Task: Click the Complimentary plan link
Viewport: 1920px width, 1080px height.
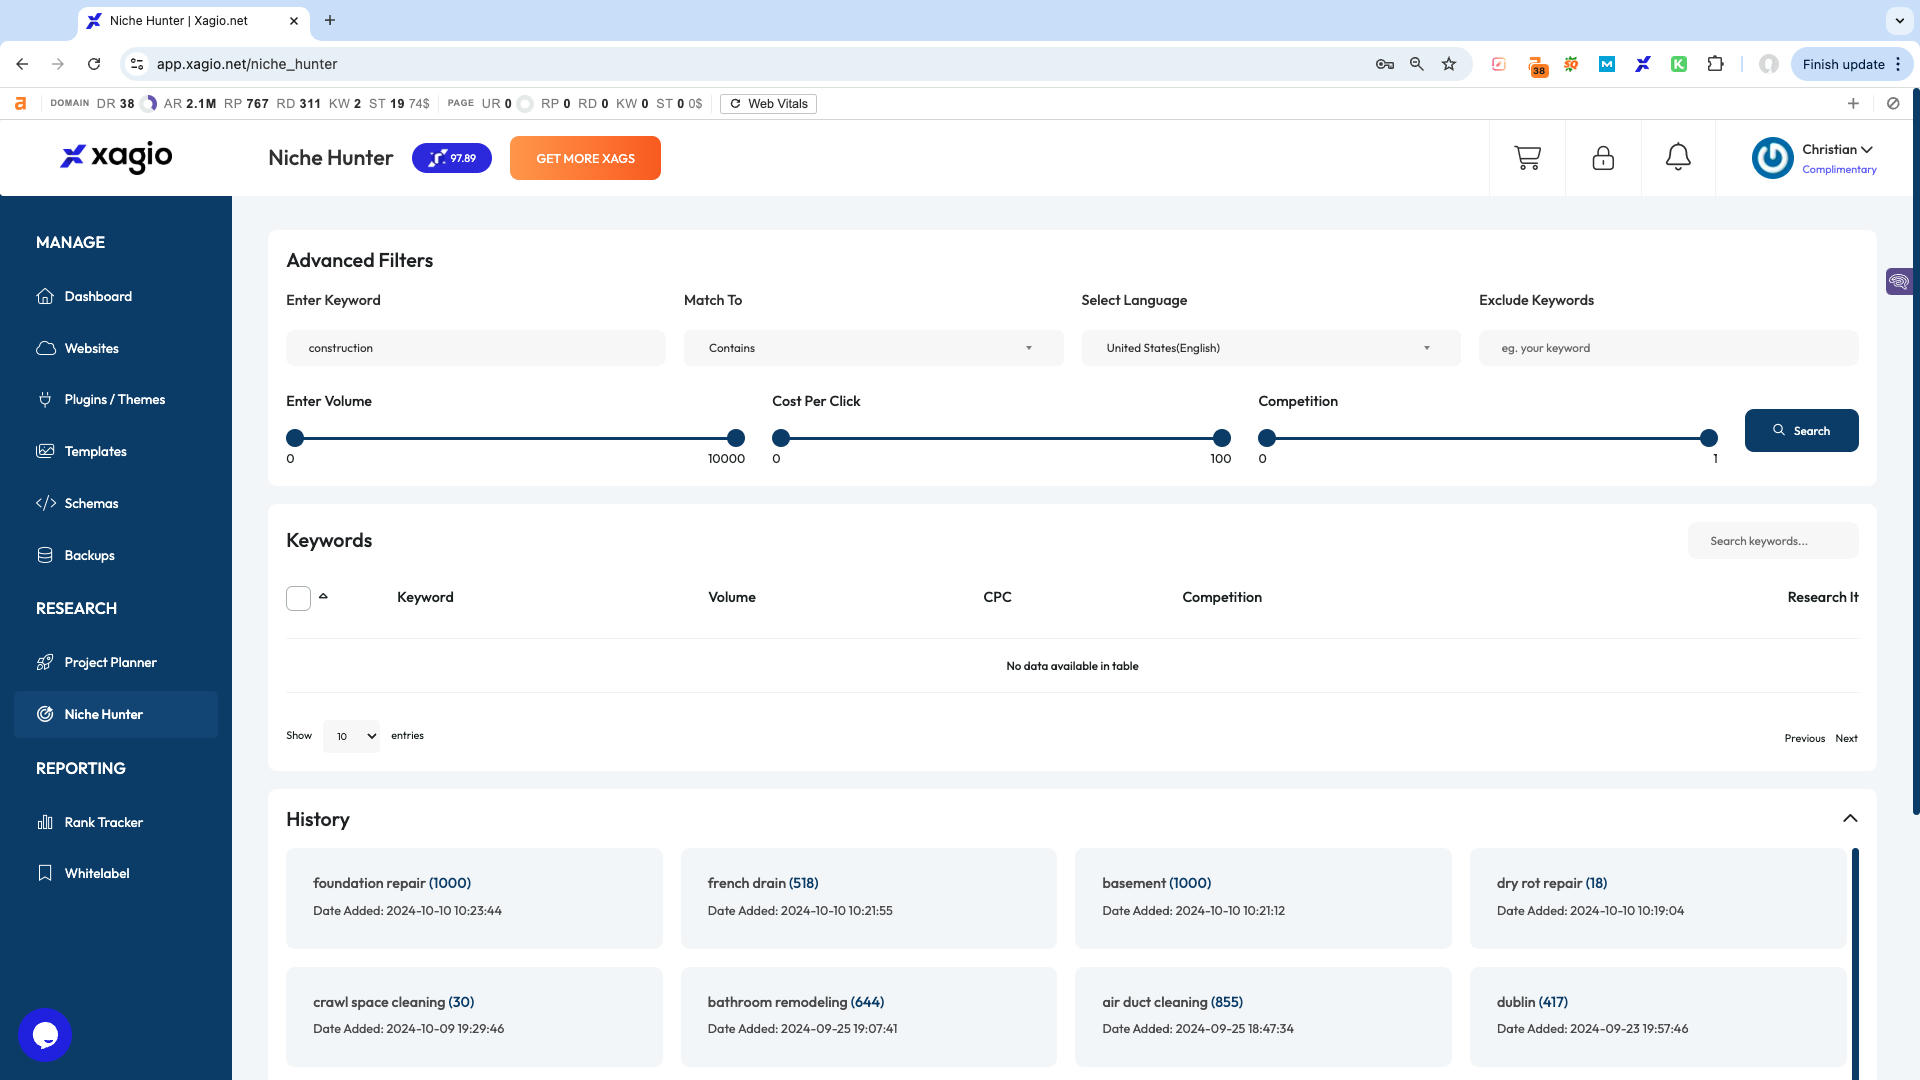Action: (1839, 169)
